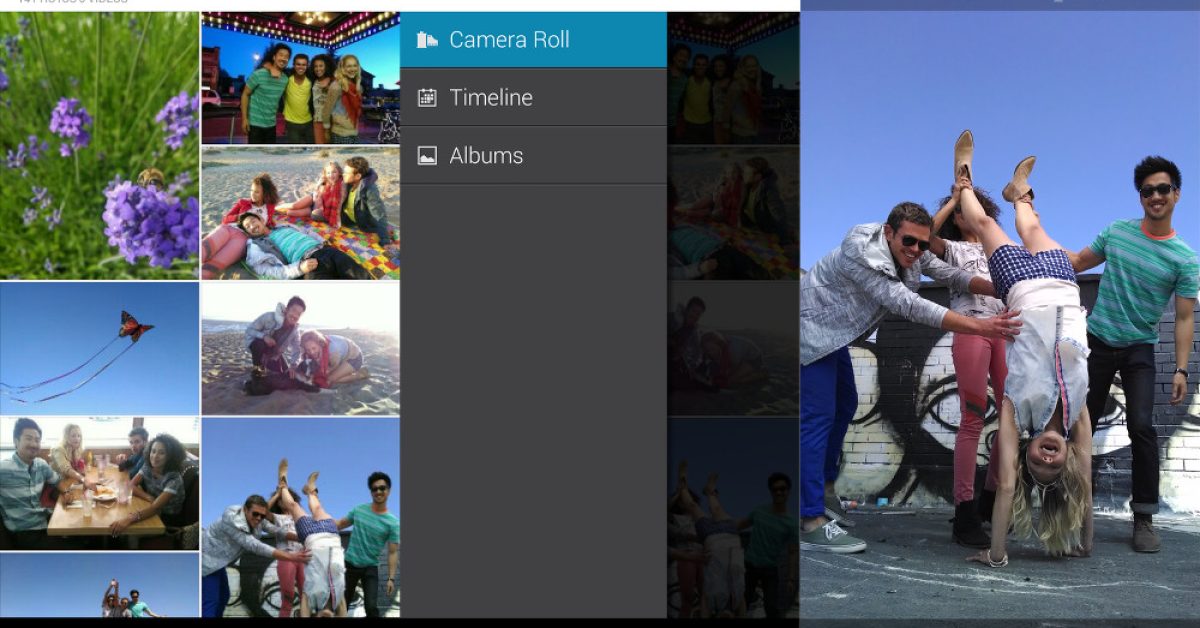
Task: Open the Albums menu label
Action: (x=486, y=156)
